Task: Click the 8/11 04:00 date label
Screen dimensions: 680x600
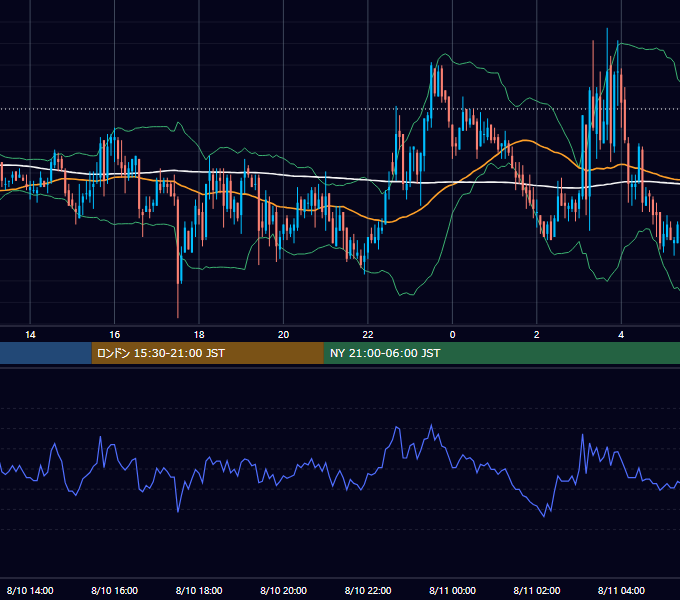Action: [x=621, y=590]
